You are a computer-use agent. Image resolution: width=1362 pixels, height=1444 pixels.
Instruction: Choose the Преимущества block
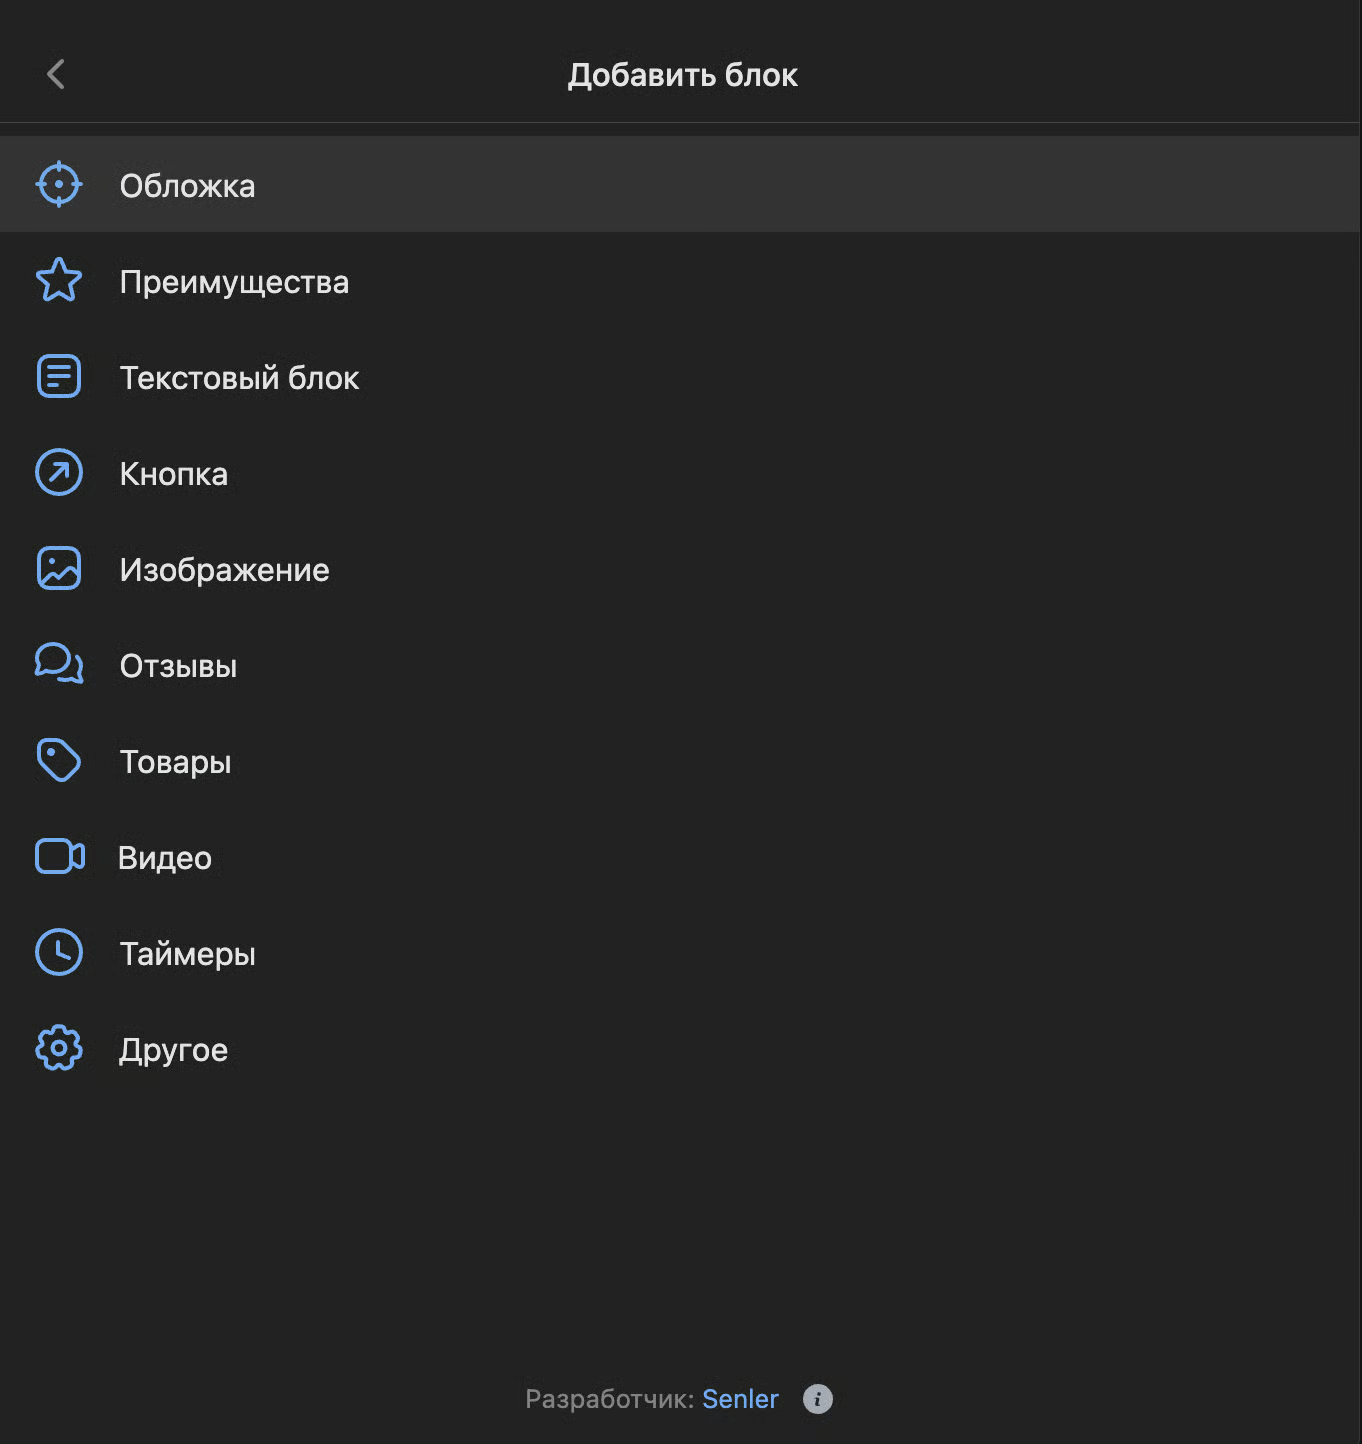tap(234, 282)
